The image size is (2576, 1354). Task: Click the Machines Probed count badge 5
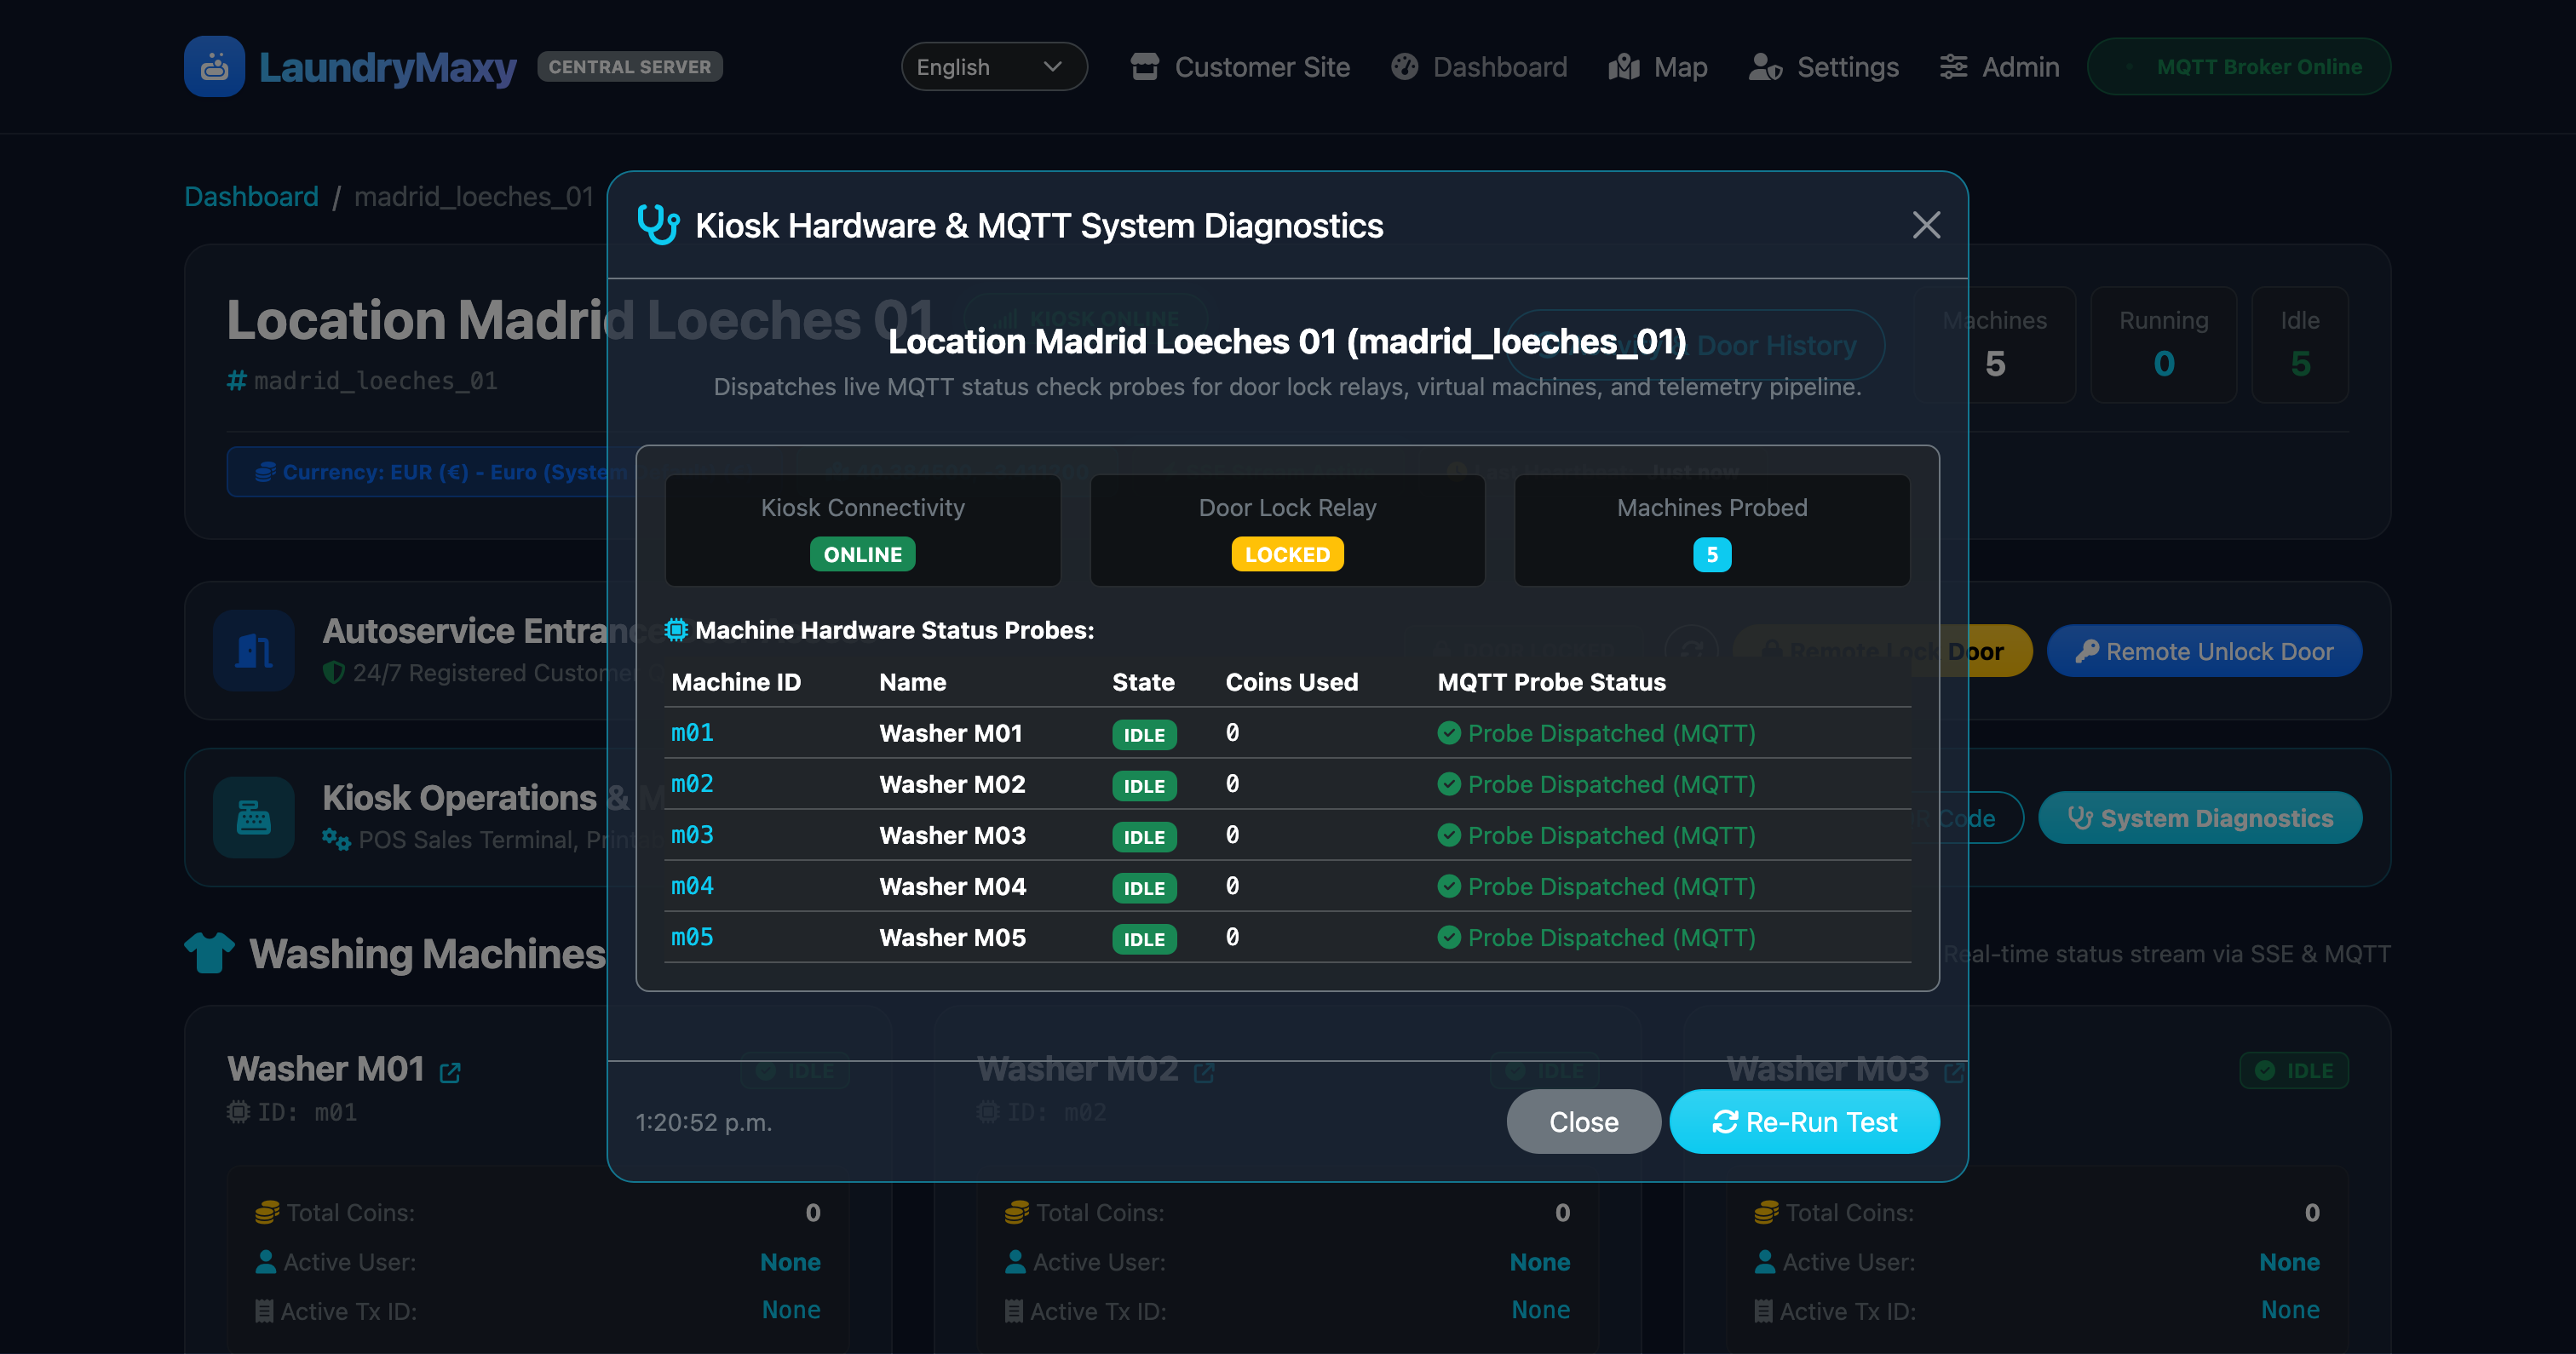[1711, 554]
